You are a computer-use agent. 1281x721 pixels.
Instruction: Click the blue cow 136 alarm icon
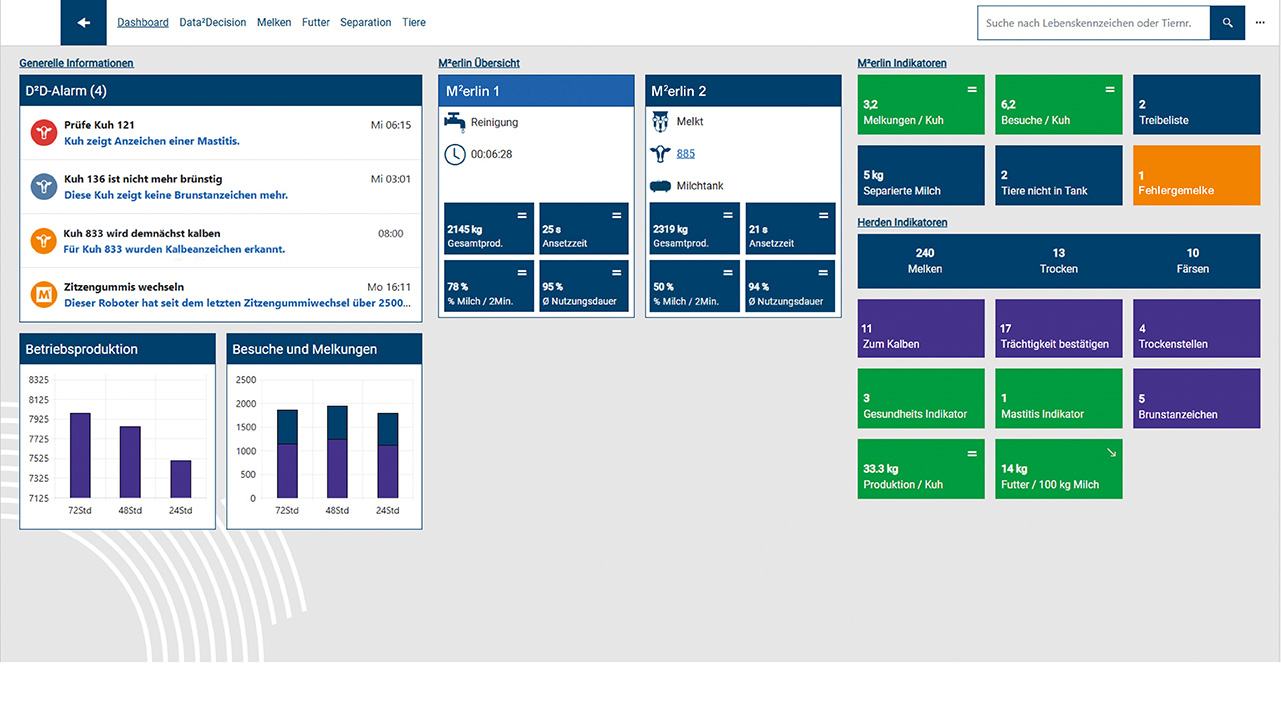43,186
